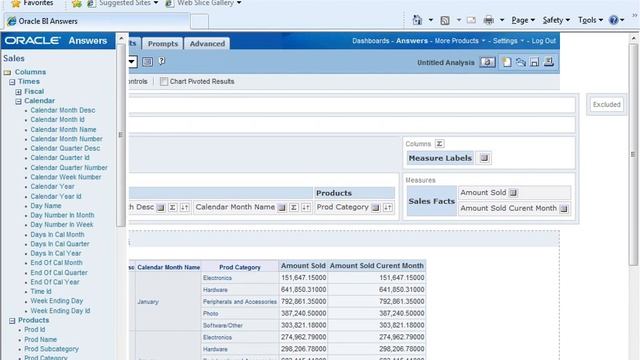
Task: Click main page vertical scrollbar thumb
Action: [x=633, y=155]
